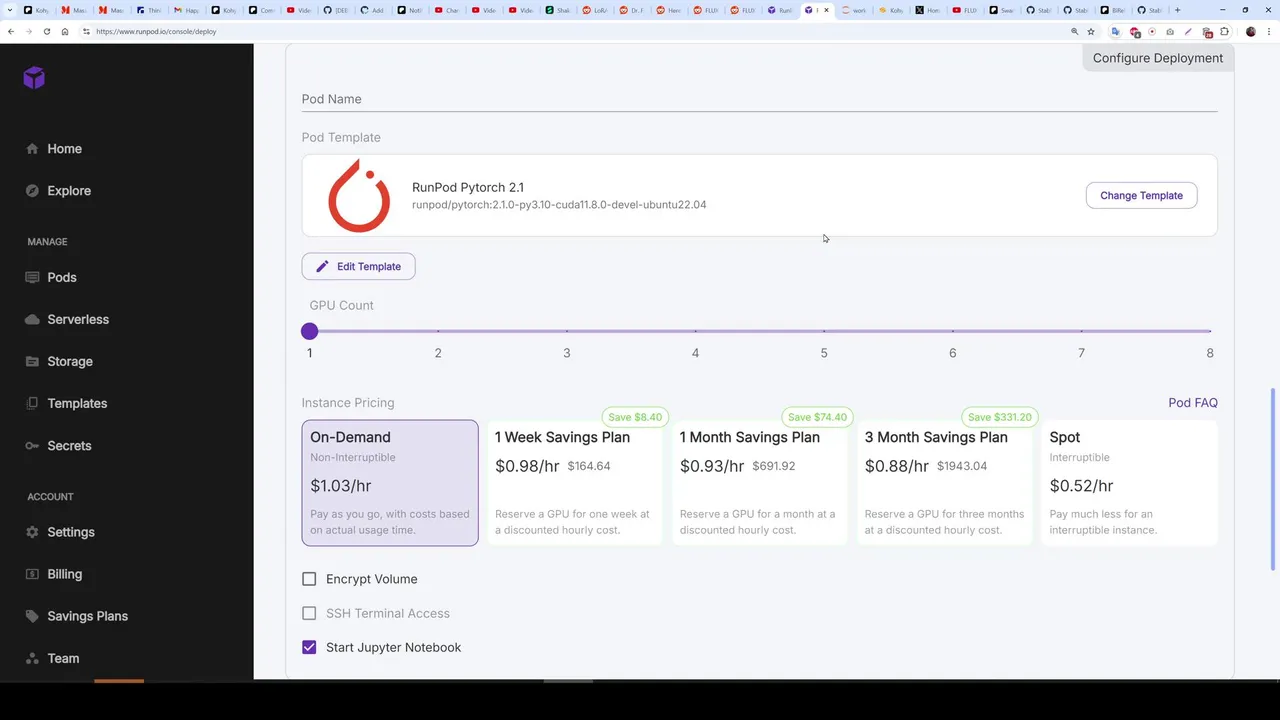Screen dimensions: 1280x720
Task: Open the Extensions puzzle icon
Action: (1224, 31)
